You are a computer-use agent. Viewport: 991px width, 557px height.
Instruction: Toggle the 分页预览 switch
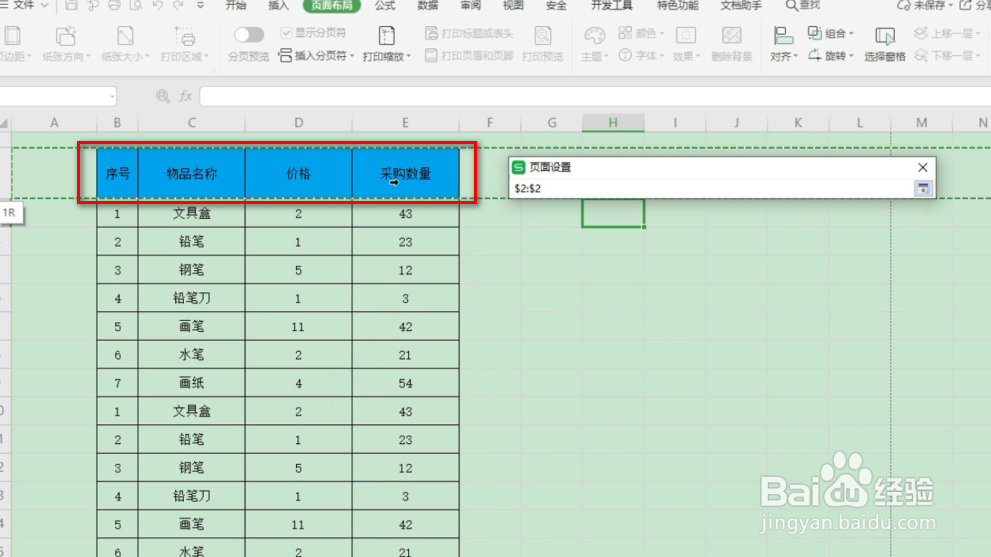click(x=248, y=35)
